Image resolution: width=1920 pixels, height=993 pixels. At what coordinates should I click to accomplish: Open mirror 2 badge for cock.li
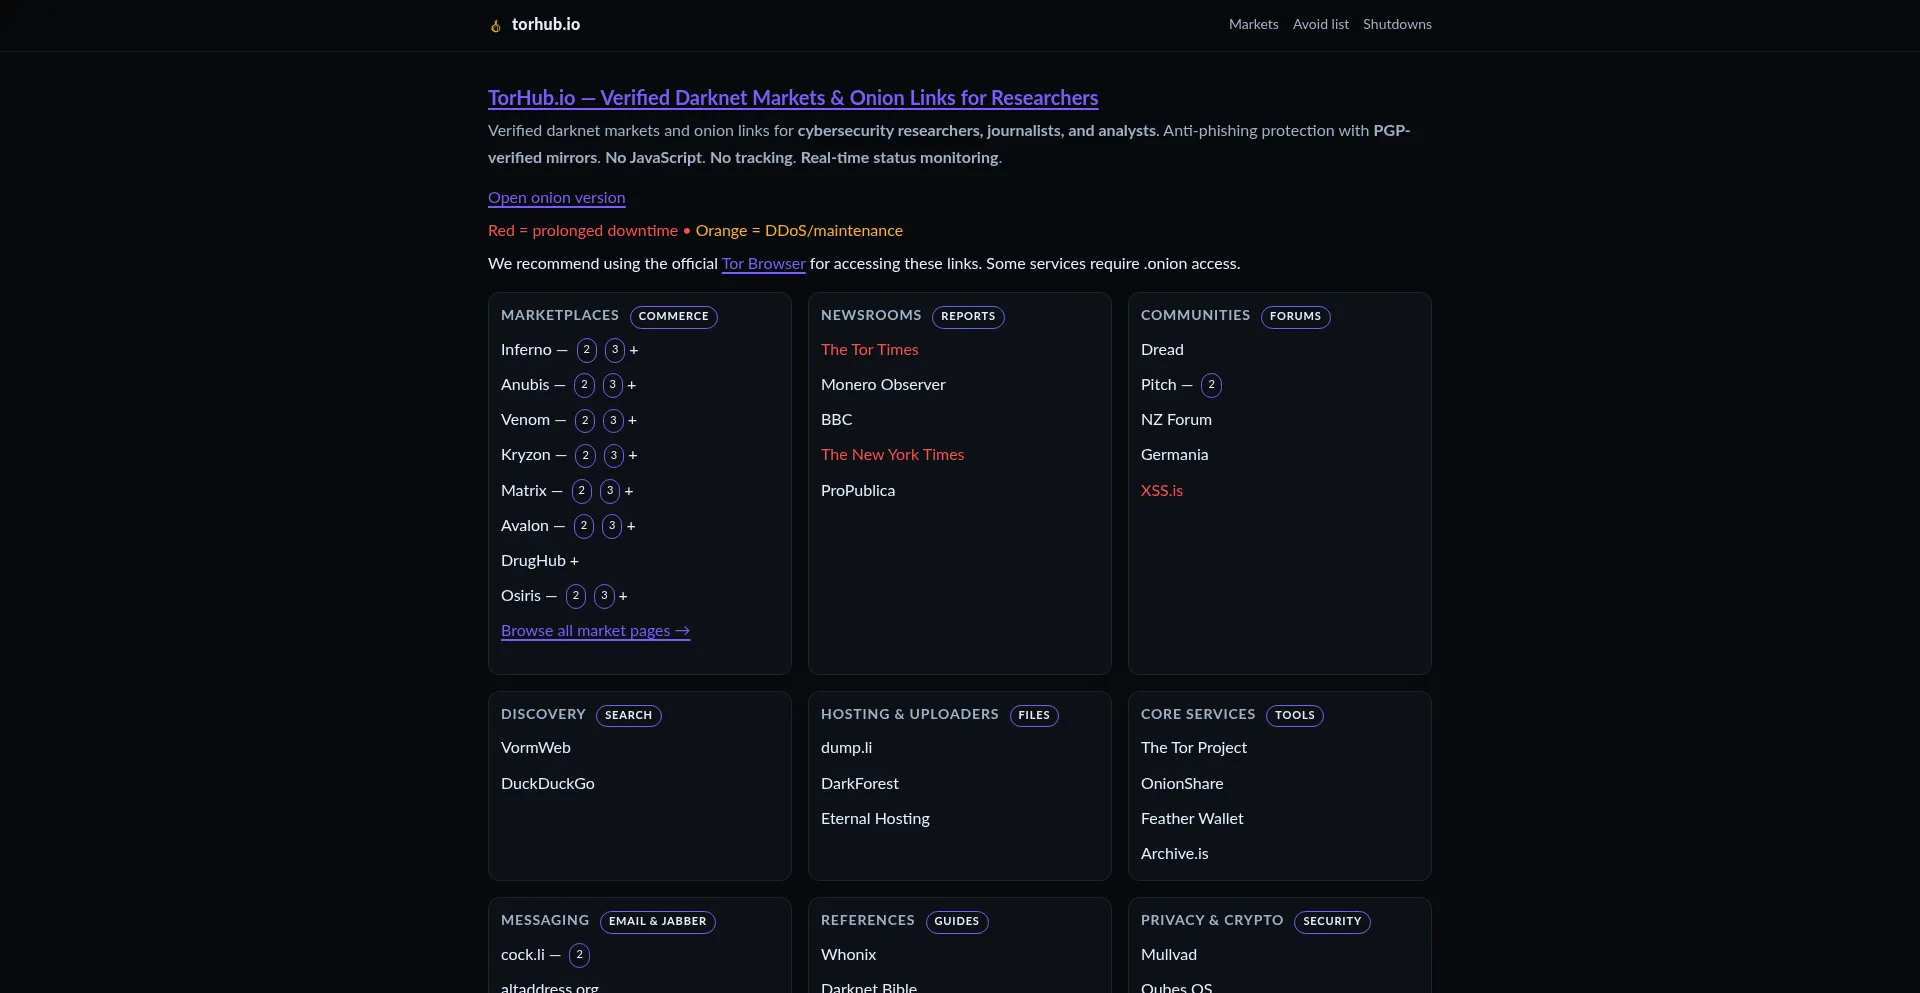[x=579, y=955]
